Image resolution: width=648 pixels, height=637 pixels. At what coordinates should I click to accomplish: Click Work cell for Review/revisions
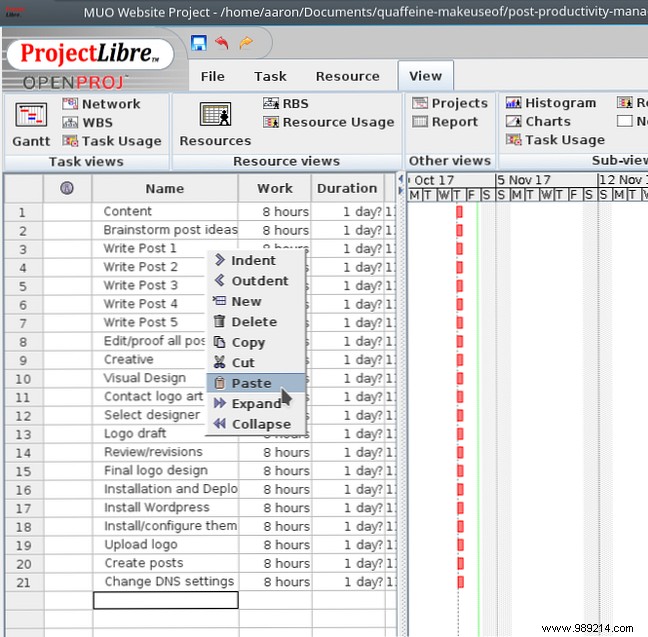click(x=275, y=452)
